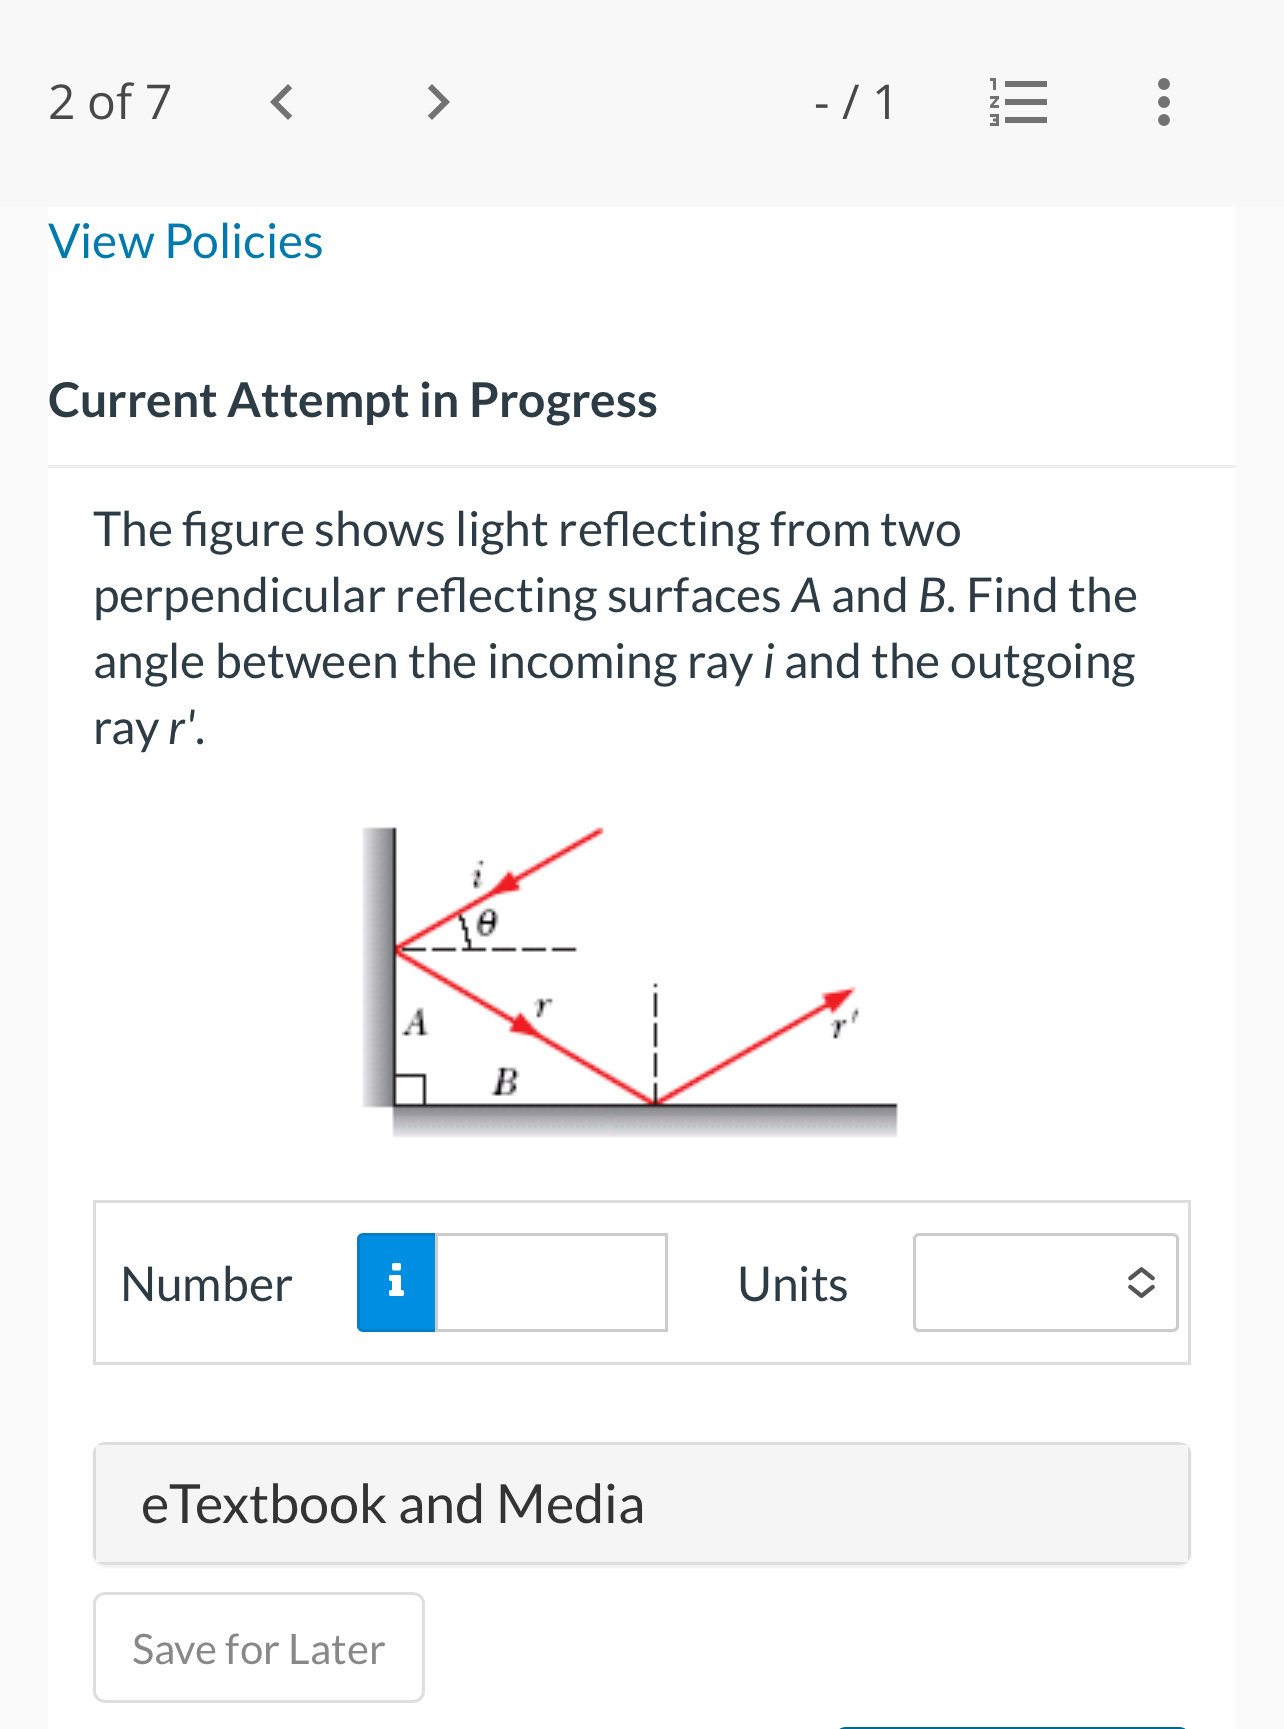
Task: Open question navigation via list dropdown
Action: [1017, 101]
